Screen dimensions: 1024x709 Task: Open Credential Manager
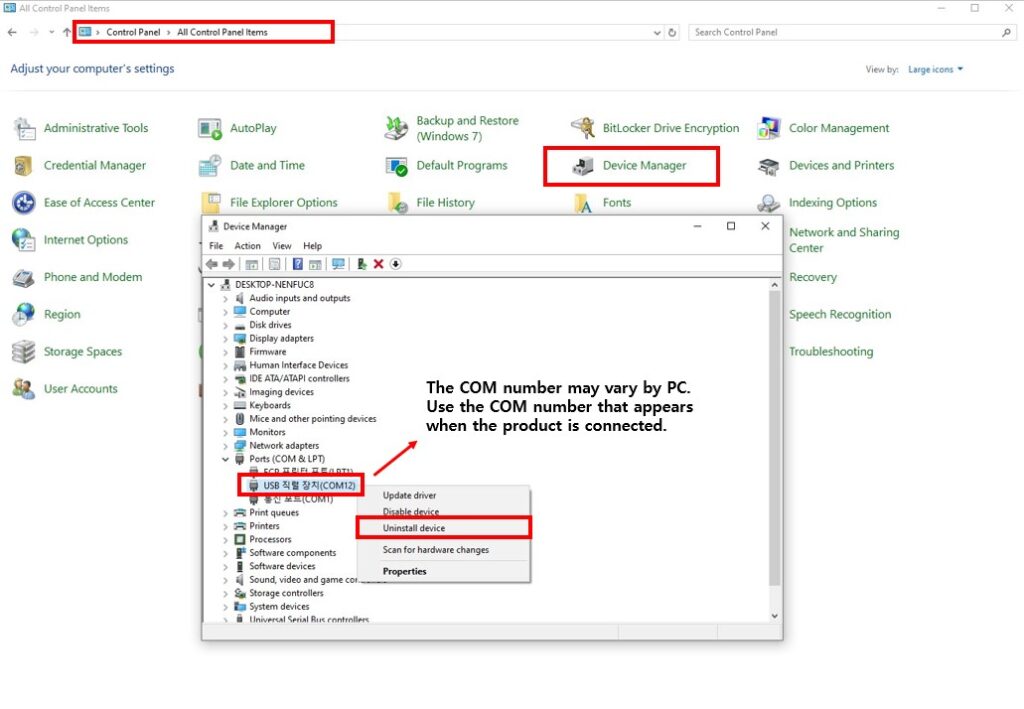pos(94,166)
